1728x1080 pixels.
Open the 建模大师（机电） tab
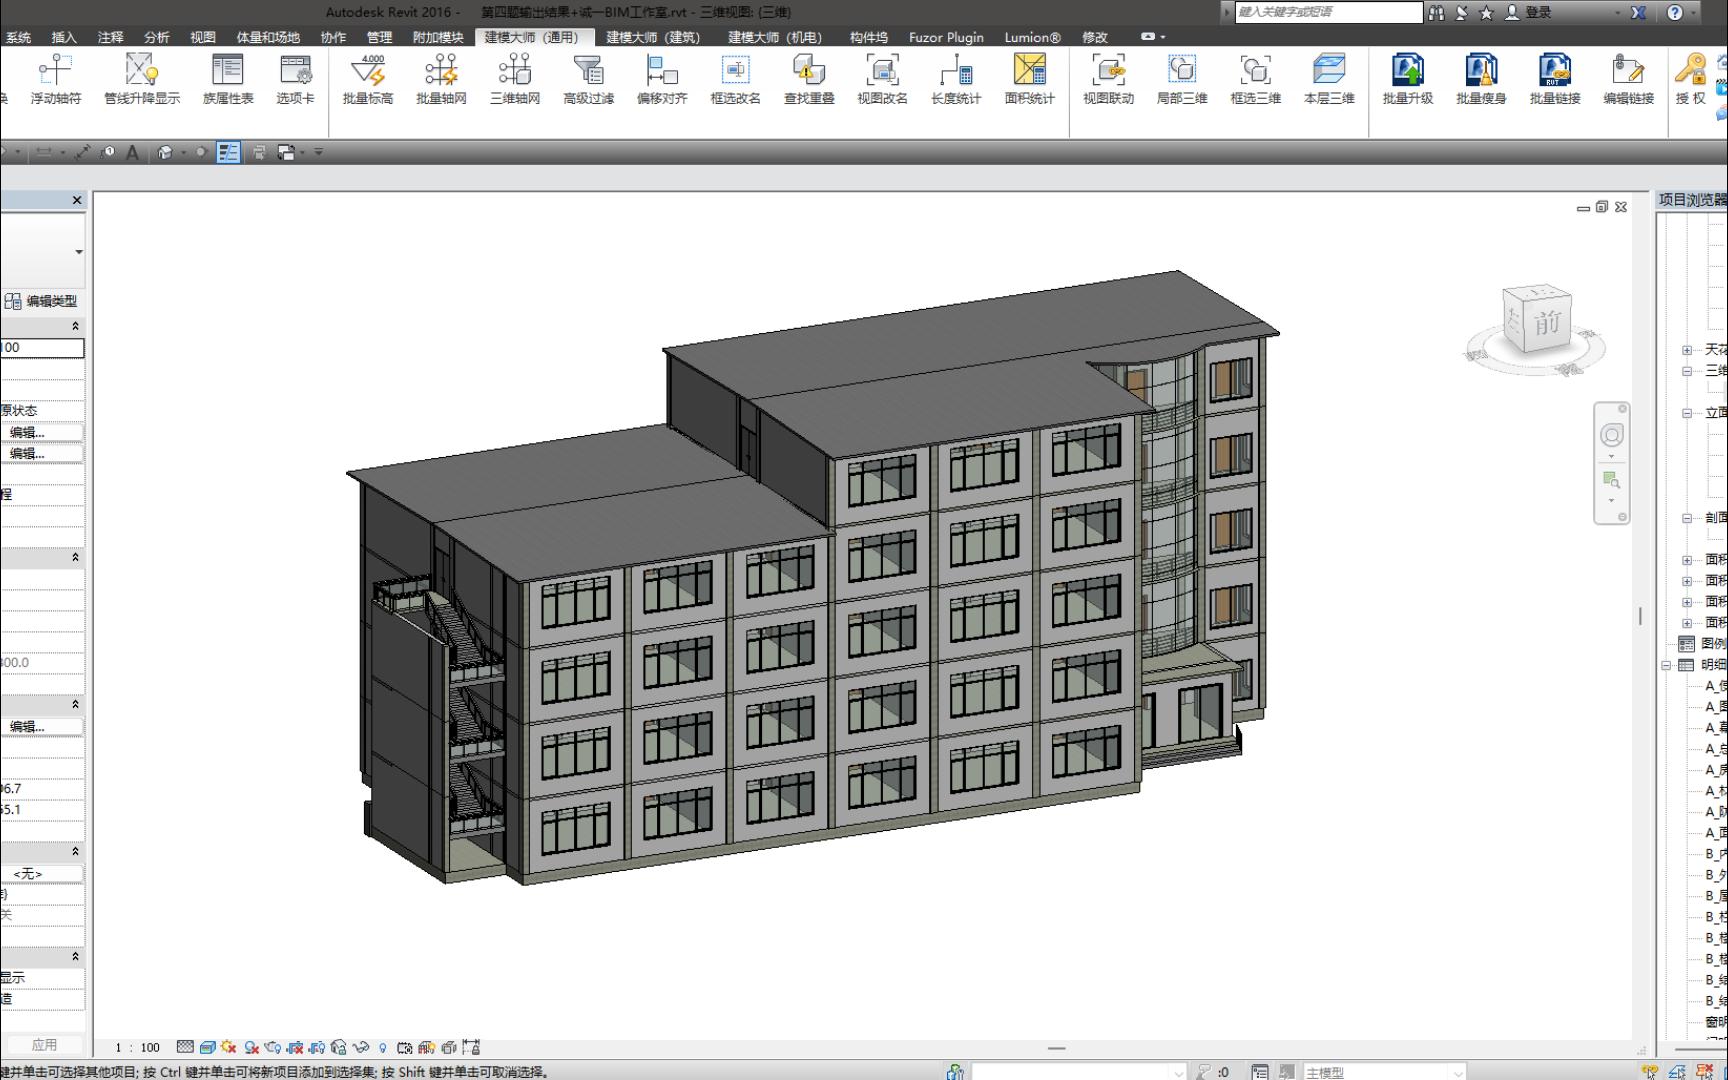[775, 37]
